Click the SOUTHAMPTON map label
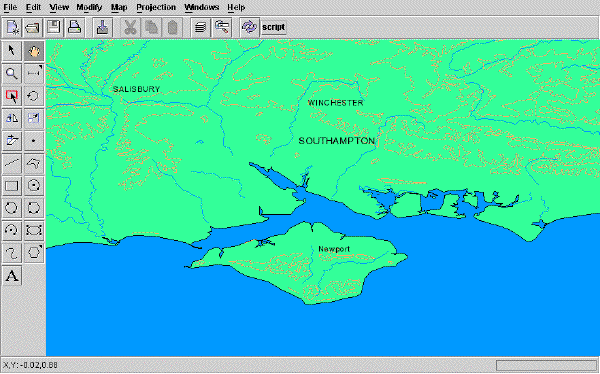The height and width of the screenshot is (374, 600). coord(337,140)
